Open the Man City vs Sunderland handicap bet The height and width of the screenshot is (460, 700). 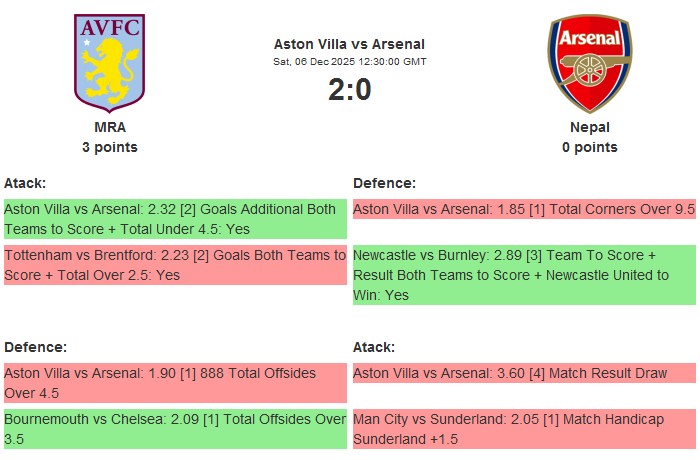[x=524, y=429]
